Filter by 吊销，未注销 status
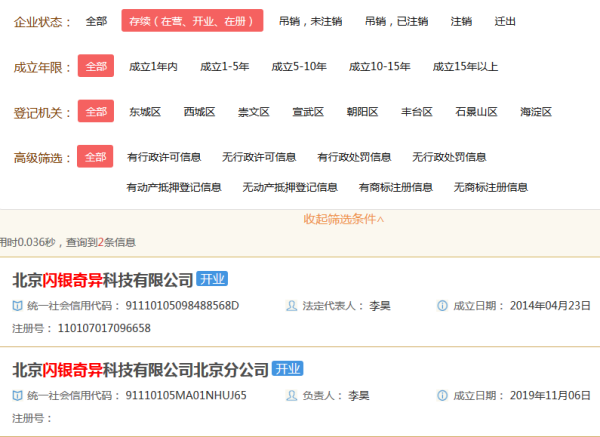600x437 pixels. [310, 21]
